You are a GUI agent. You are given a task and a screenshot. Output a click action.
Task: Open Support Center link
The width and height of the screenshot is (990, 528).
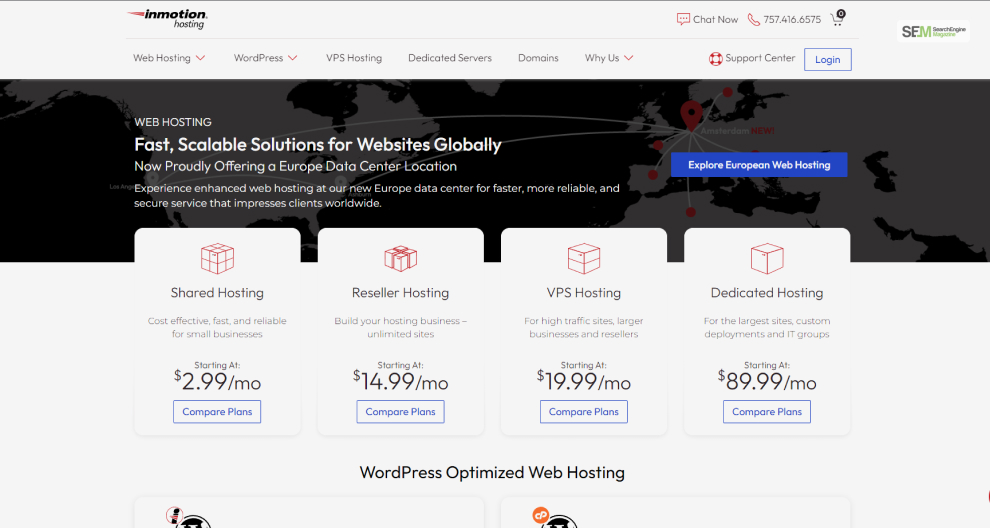pos(760,57)
